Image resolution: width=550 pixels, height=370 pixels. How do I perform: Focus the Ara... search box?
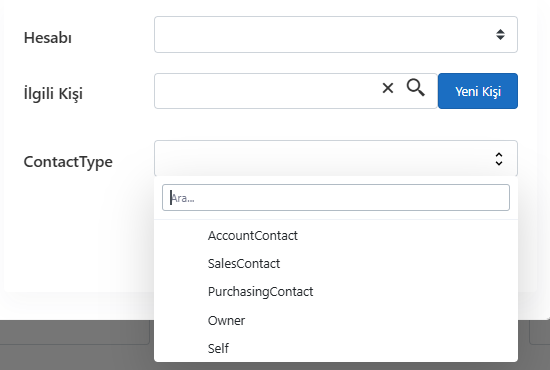(336, 198)
